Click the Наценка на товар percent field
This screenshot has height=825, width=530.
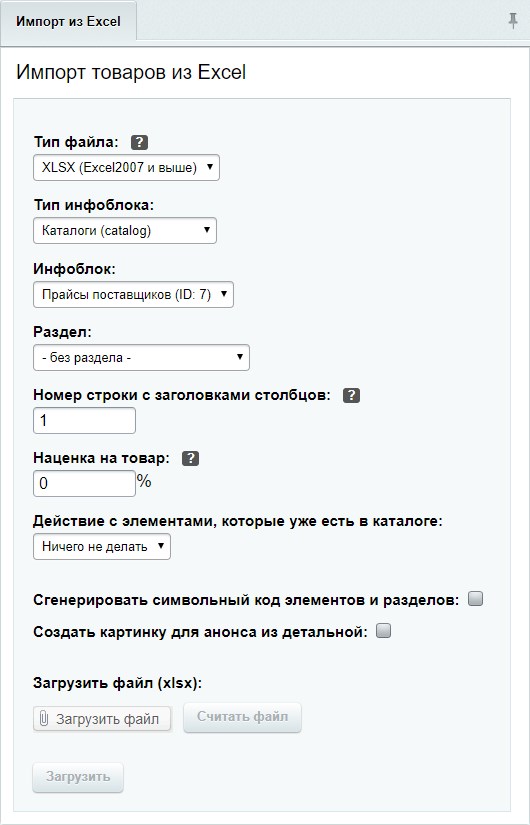point(84,484)
